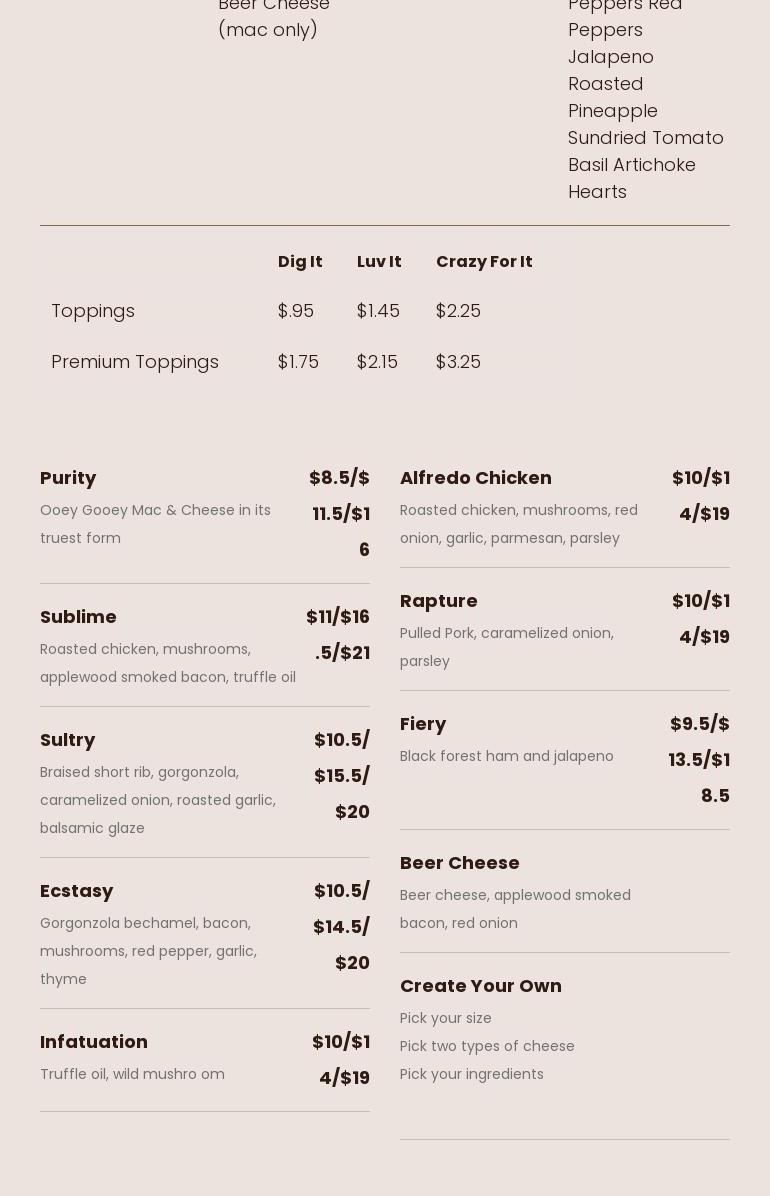Screen dimensions: 770x1196
Task: Select the Luv It column header
Action: (x=379, y=262)
